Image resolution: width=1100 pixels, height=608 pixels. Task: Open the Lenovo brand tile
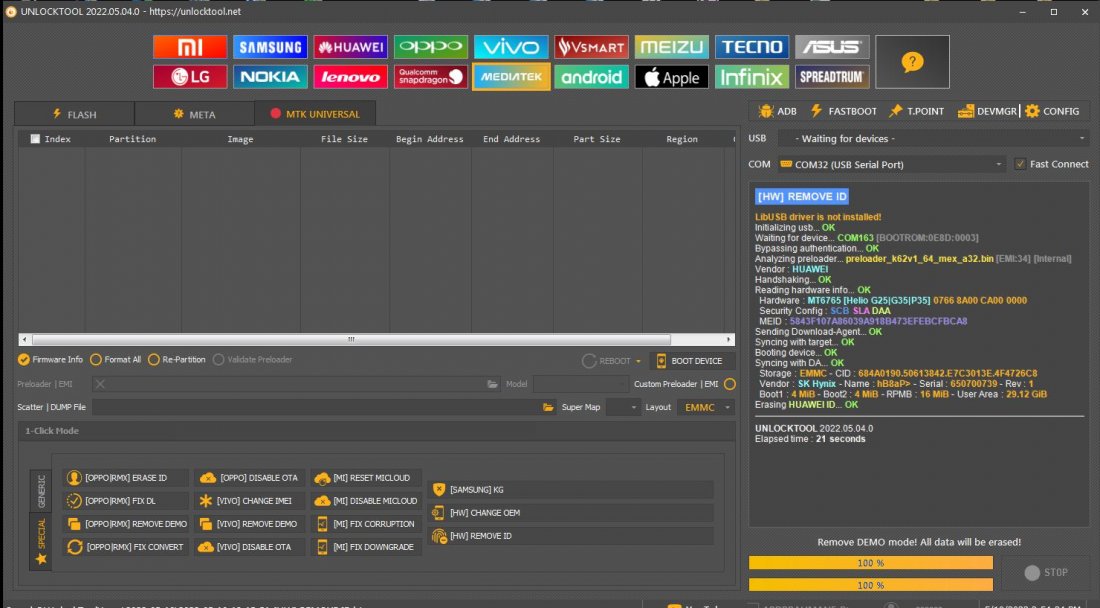[351, 76]
